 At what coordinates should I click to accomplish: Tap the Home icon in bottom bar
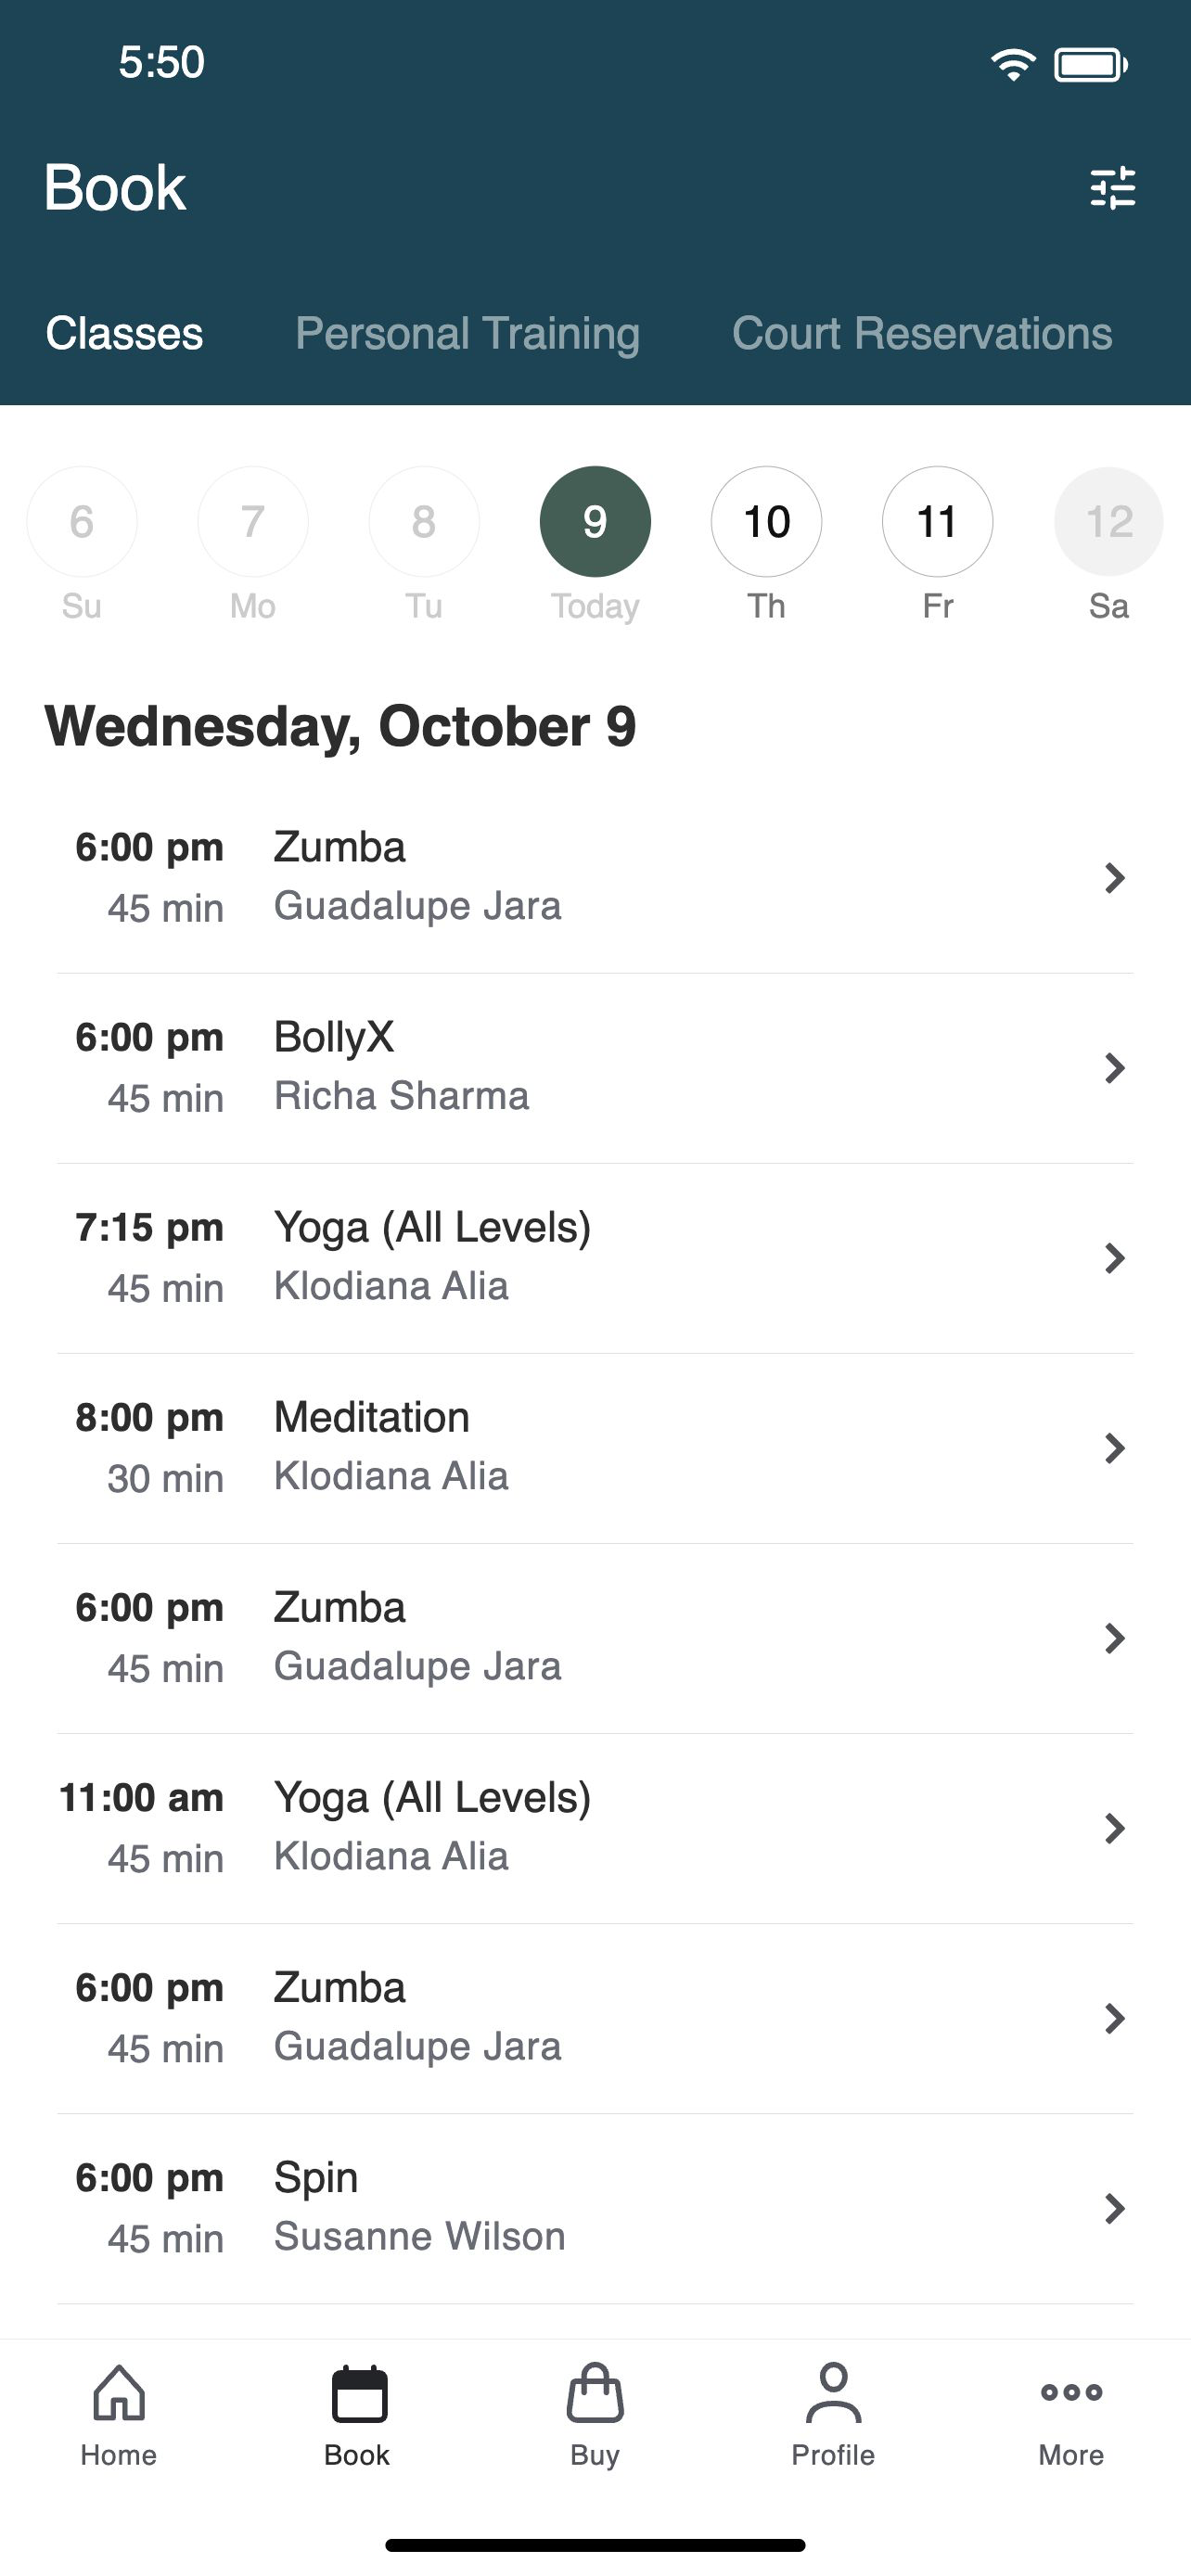[x=119, y=2392]
